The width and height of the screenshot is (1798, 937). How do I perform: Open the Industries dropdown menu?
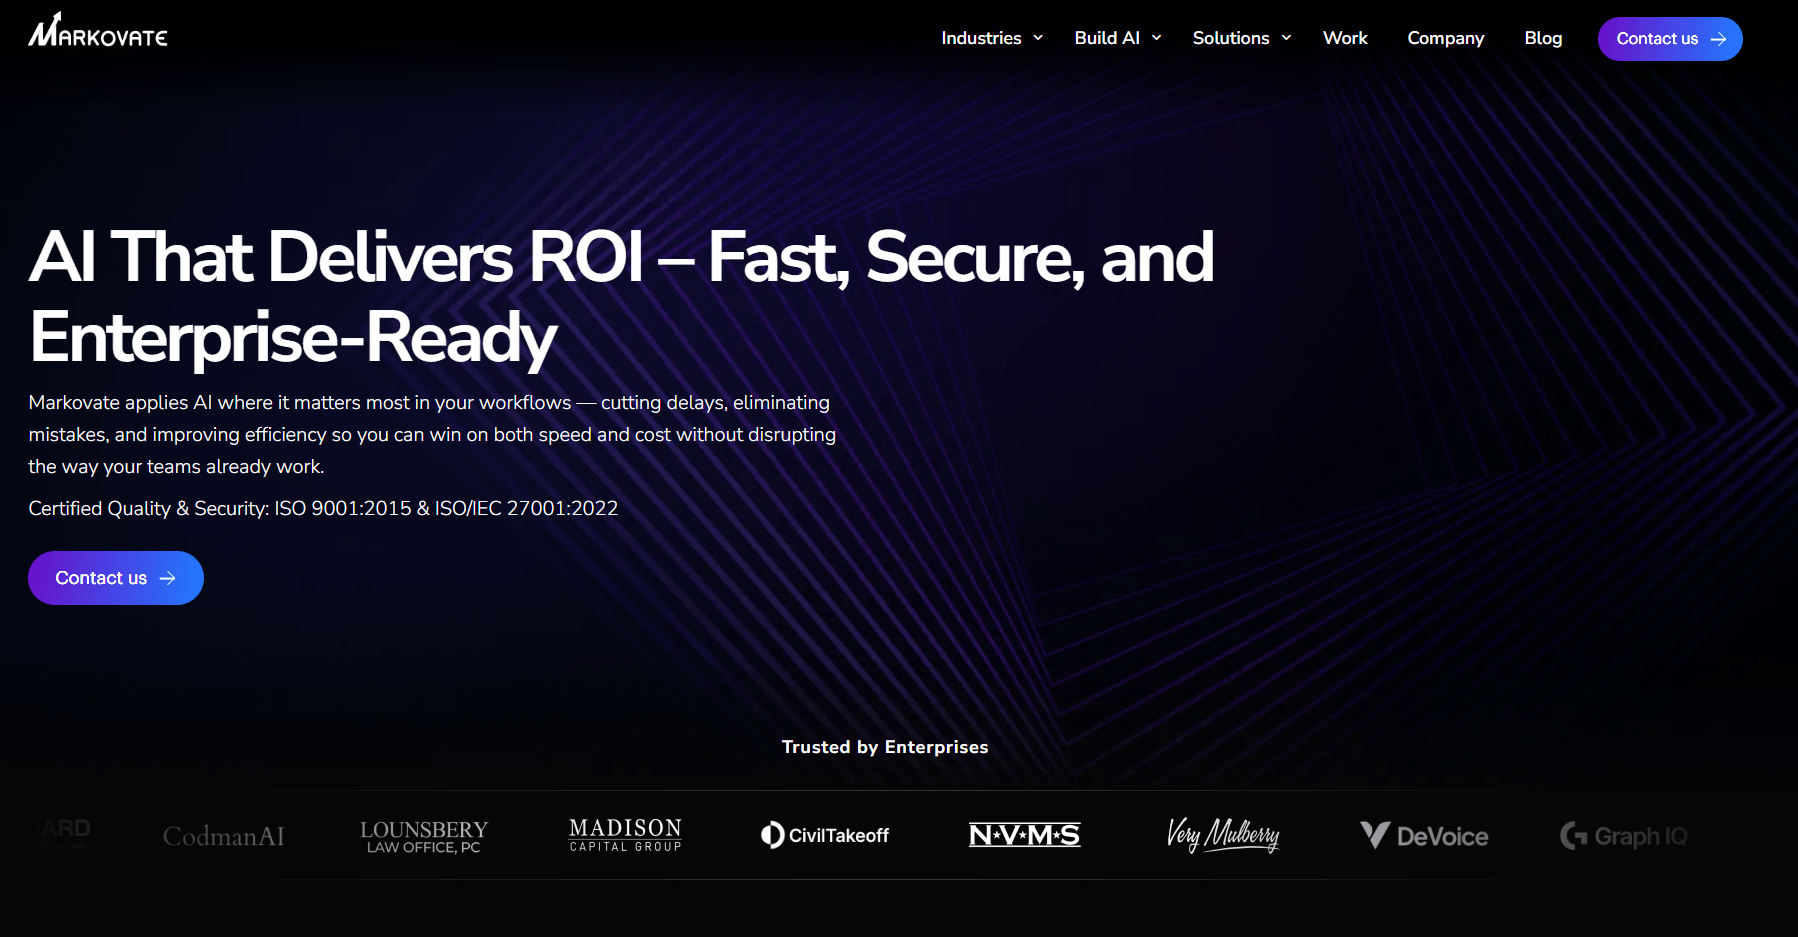(x=992, y=38)
